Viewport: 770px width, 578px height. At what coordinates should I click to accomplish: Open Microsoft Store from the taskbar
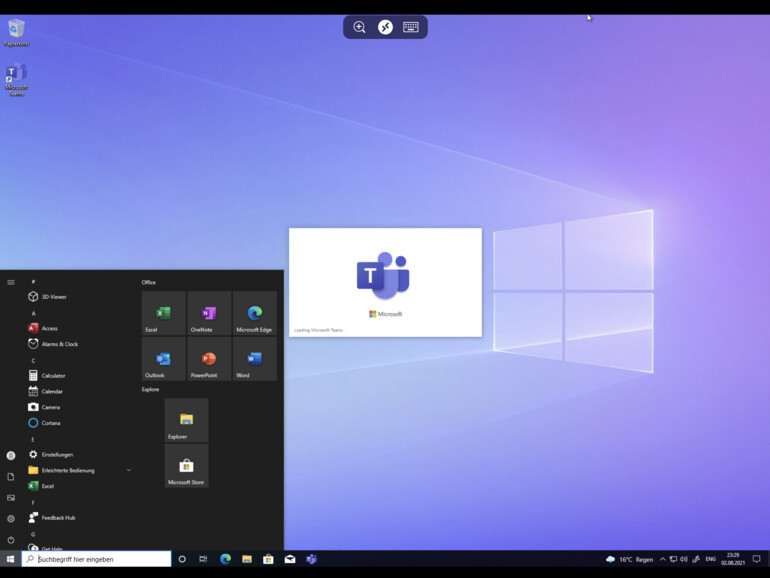coord(268,559)
